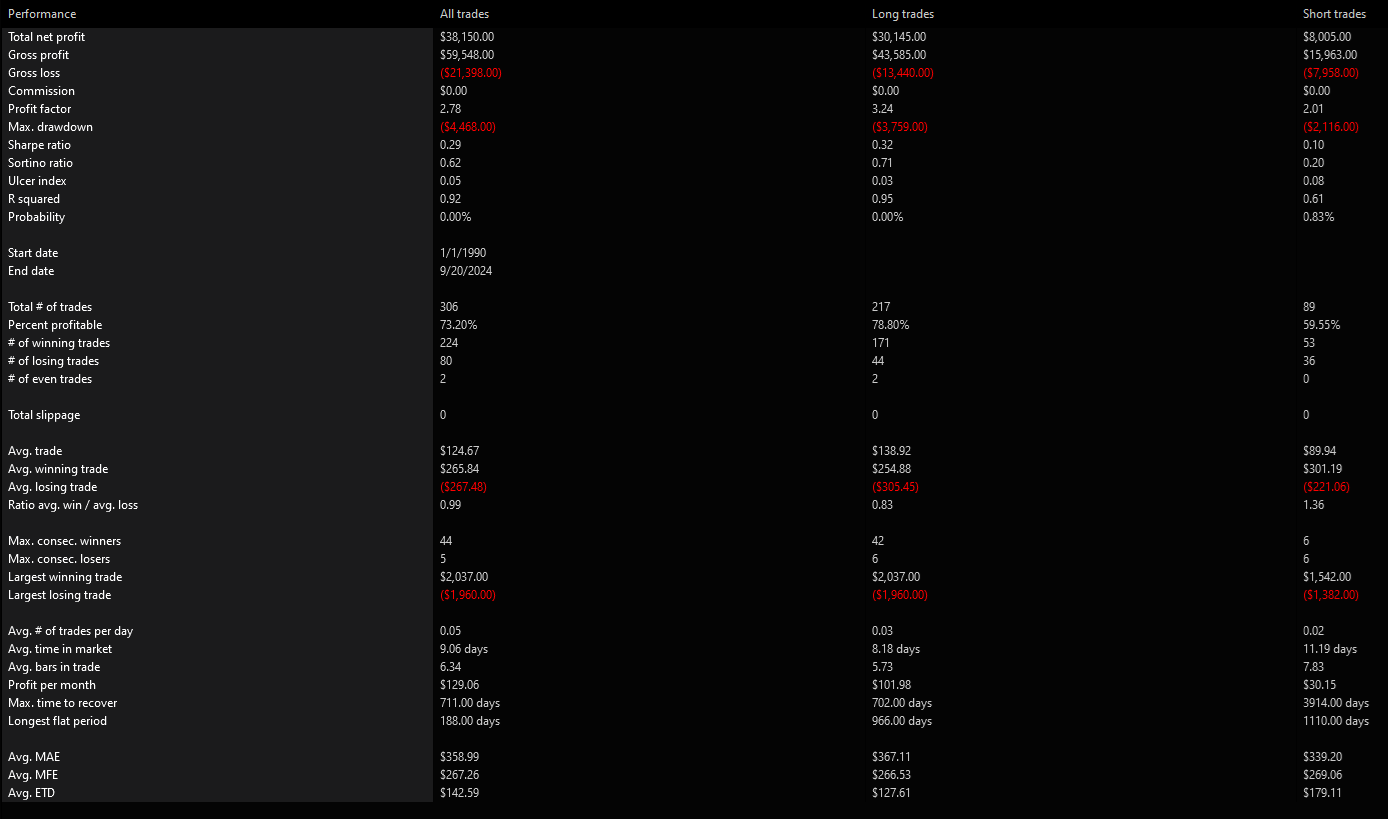
Task: Click the Start date value 1/1/1990
Action: 463,253
